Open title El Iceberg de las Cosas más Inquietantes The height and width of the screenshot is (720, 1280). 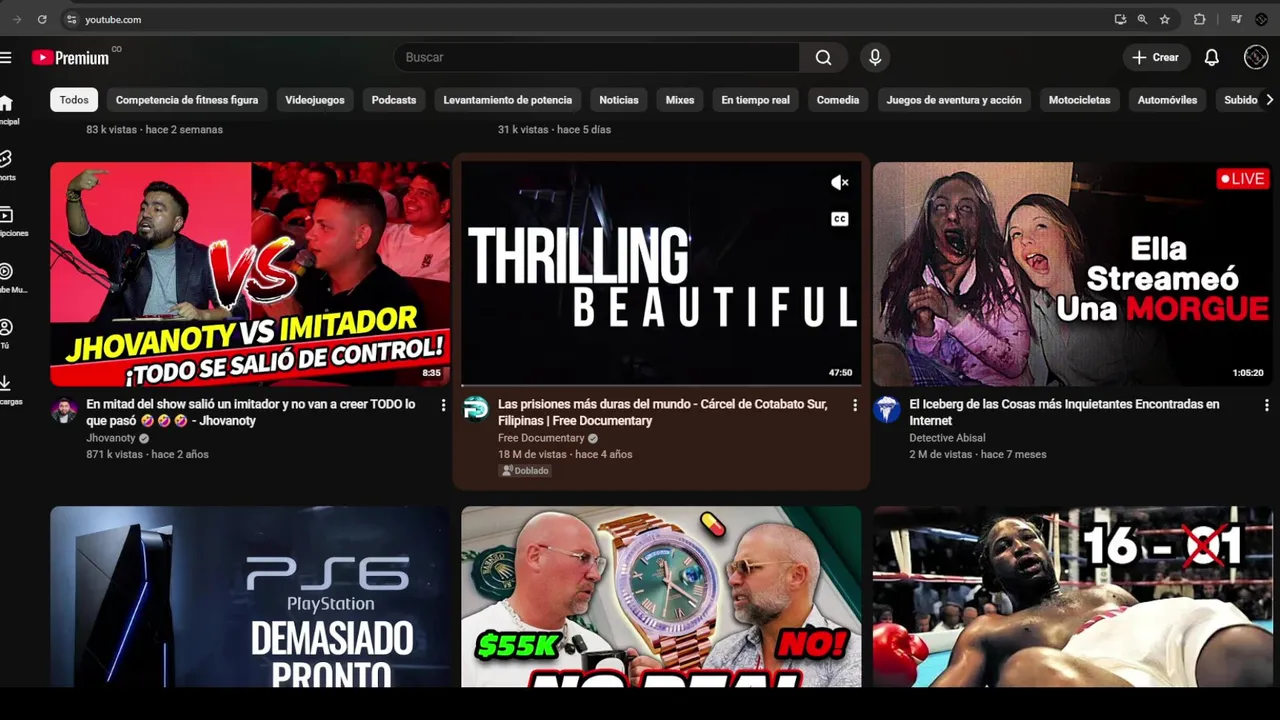[1064, 412]
